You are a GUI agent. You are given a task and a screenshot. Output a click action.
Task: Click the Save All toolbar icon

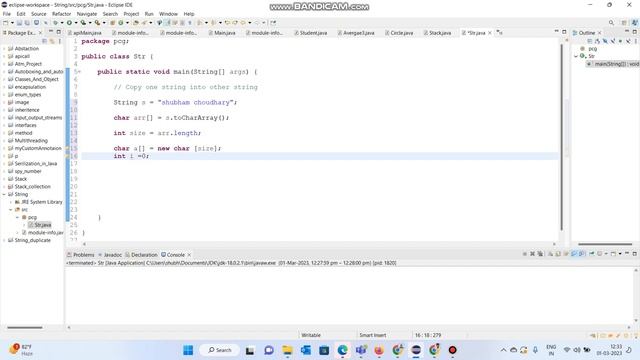(x=27, y=23)
